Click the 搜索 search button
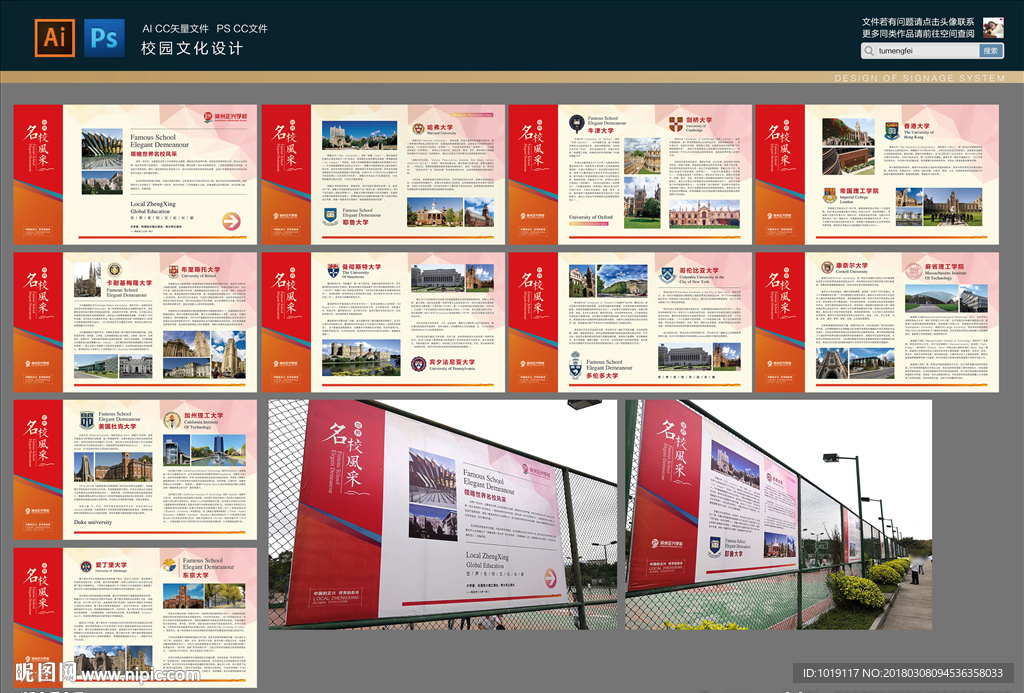Image resolution: width=1024 pixels, height=693 pixels. pos(991,51)
